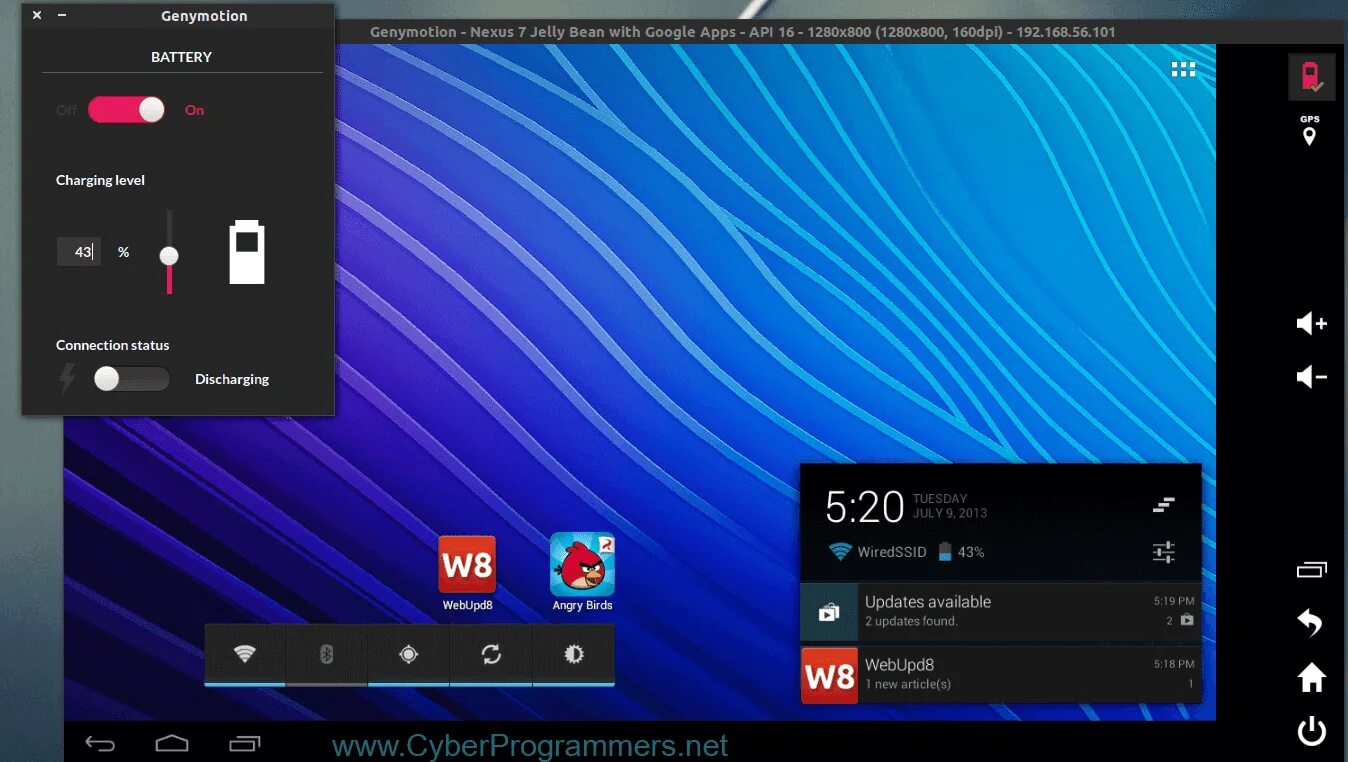Tap the GPS location tile in quick settings

[x=408, y=655]
